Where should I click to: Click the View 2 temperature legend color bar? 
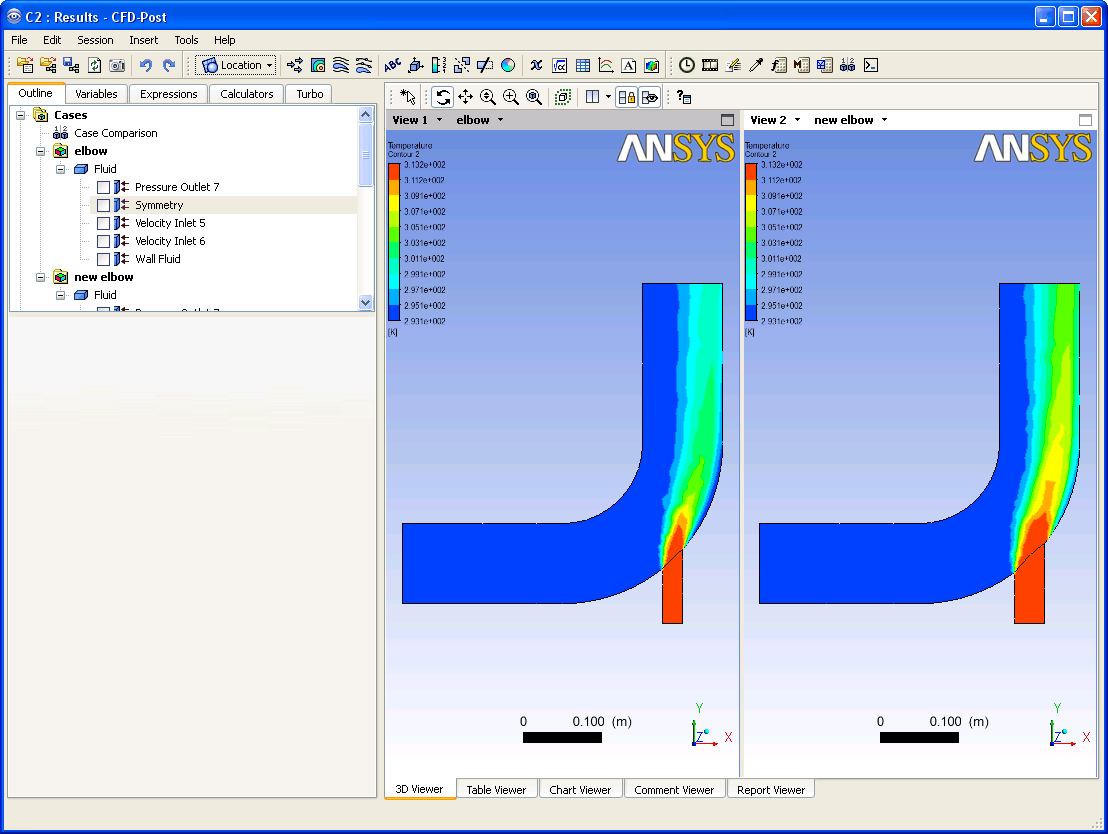[x=751, y=242]
